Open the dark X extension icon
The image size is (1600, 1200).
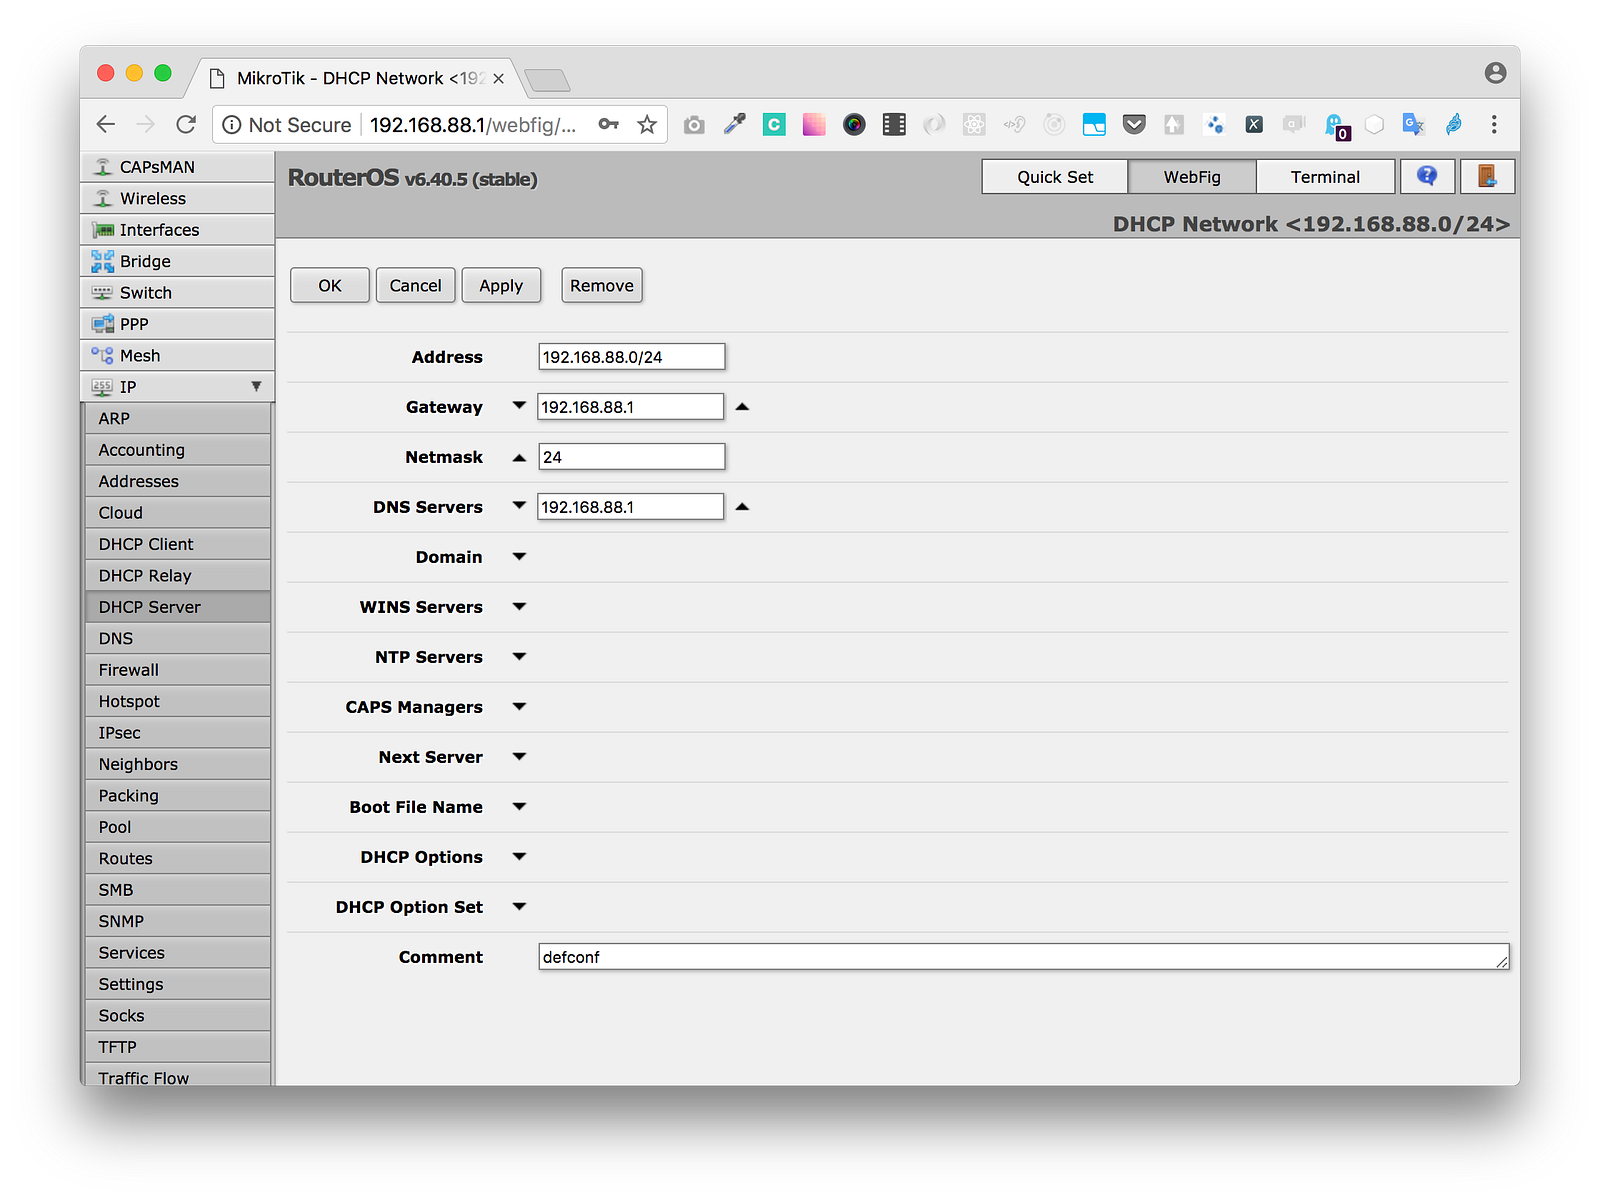[x=1254, y=124]
